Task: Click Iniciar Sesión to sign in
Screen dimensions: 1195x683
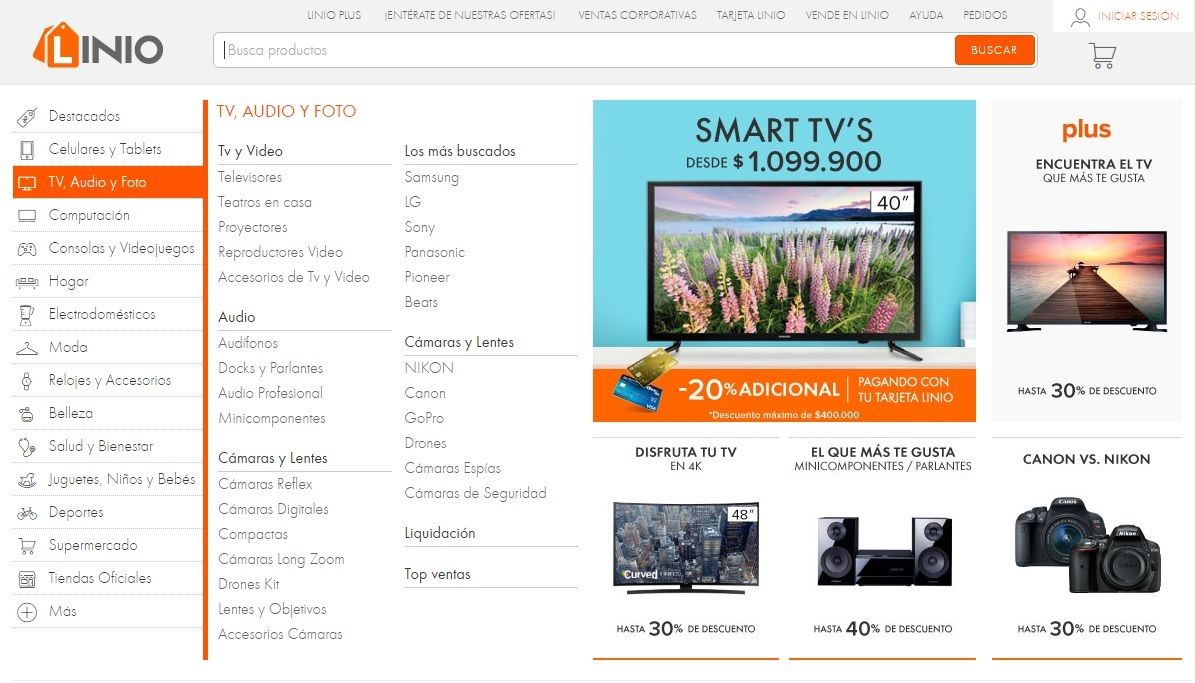Action: point(1138,16)
